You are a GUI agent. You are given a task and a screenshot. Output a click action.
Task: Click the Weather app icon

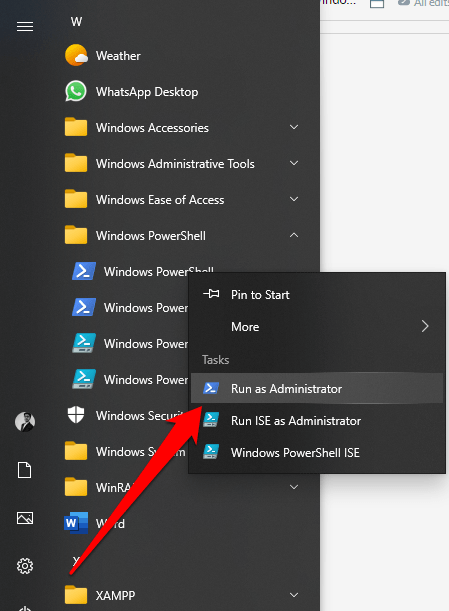tap(76, 55)
